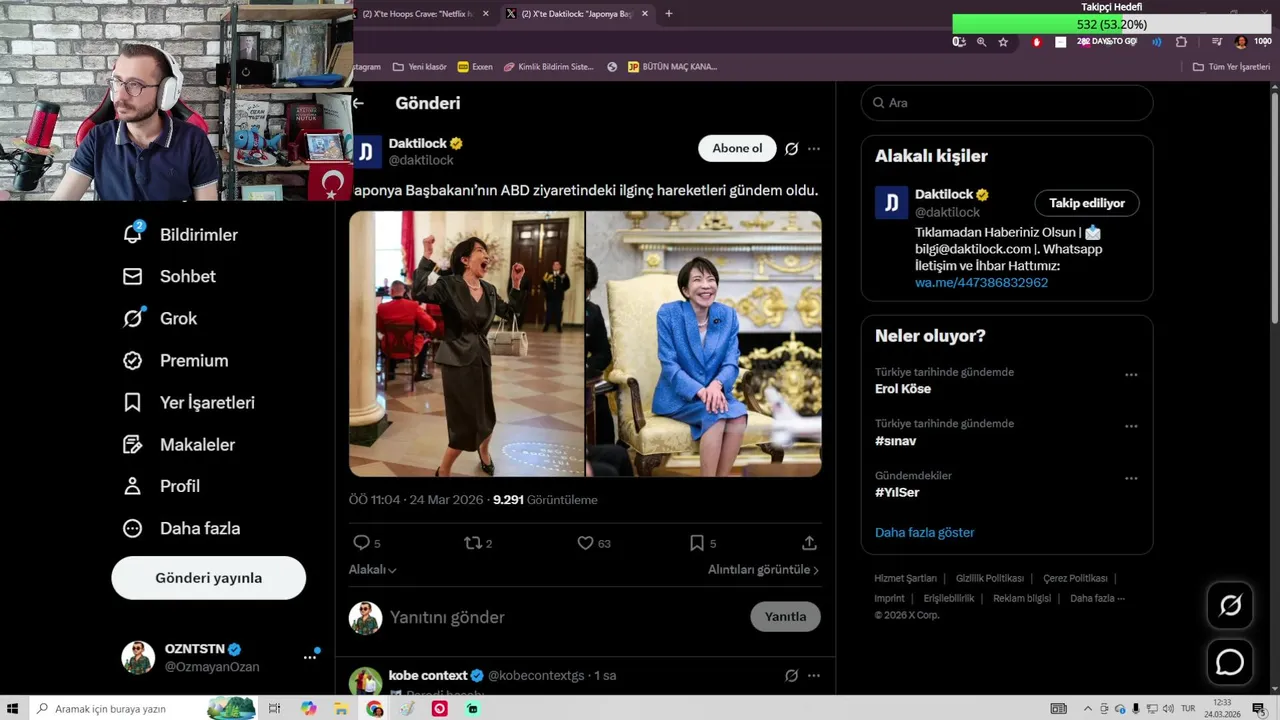Open Windows Start button
This screenshot has width=1280, height=720.
pos(13,708)
